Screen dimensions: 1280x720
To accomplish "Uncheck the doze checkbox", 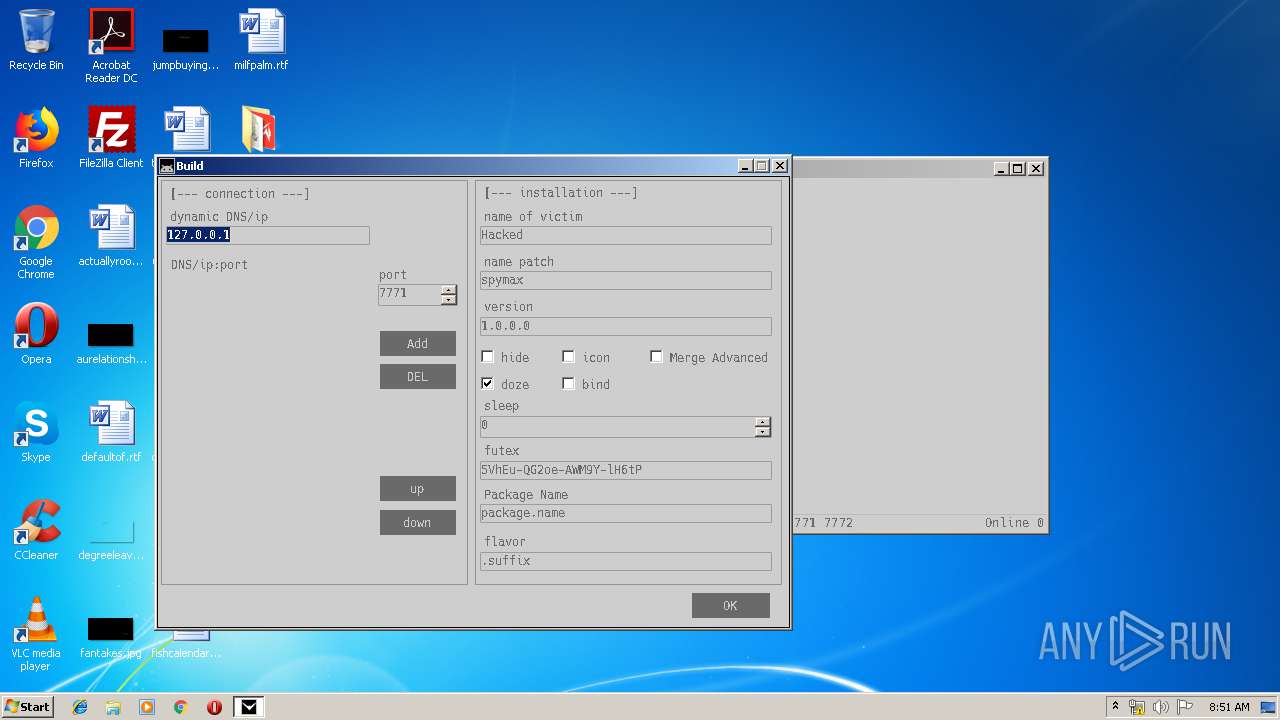I will coord(488,384).
